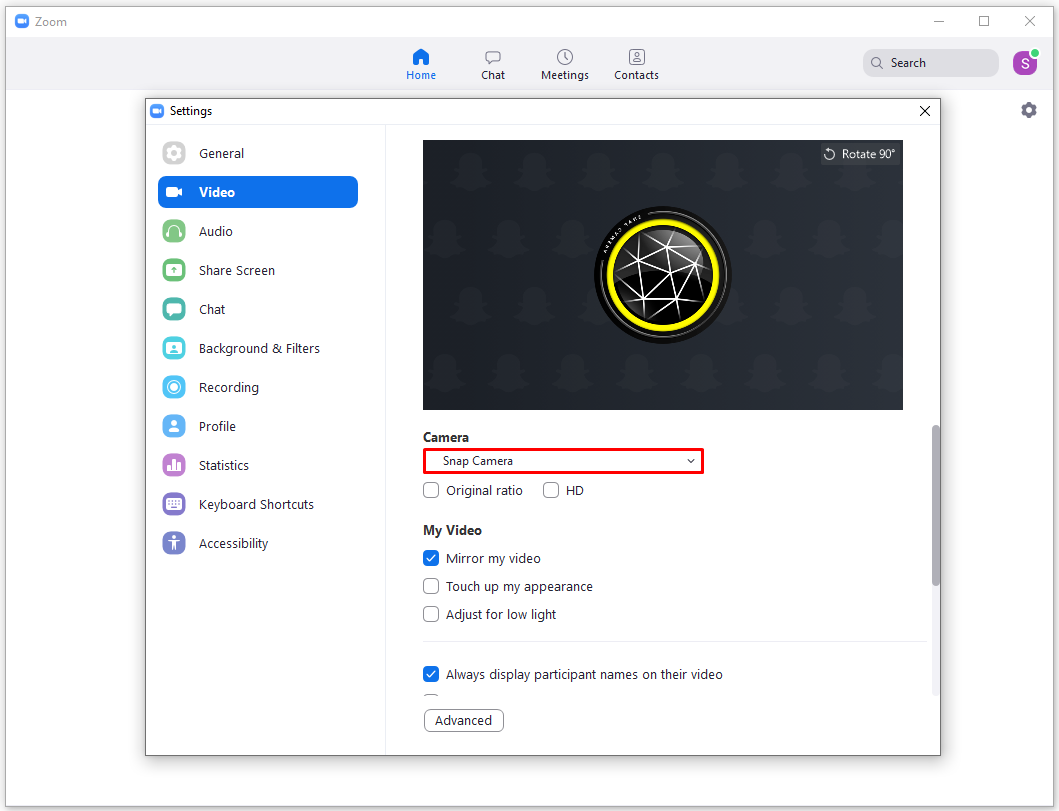Select Profile in the settings list

tap(217, 427)
